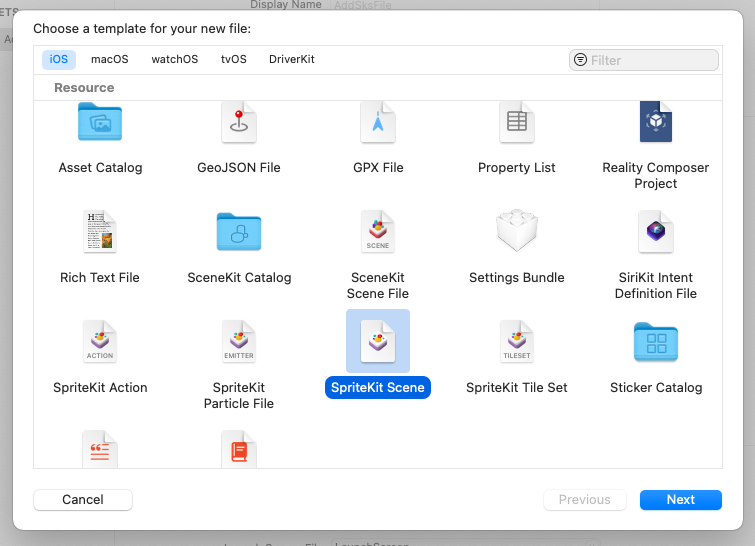Viewport: 755px width, 546px height.
Task: Click the 'Resource' section header
Action: pos(84,88)
